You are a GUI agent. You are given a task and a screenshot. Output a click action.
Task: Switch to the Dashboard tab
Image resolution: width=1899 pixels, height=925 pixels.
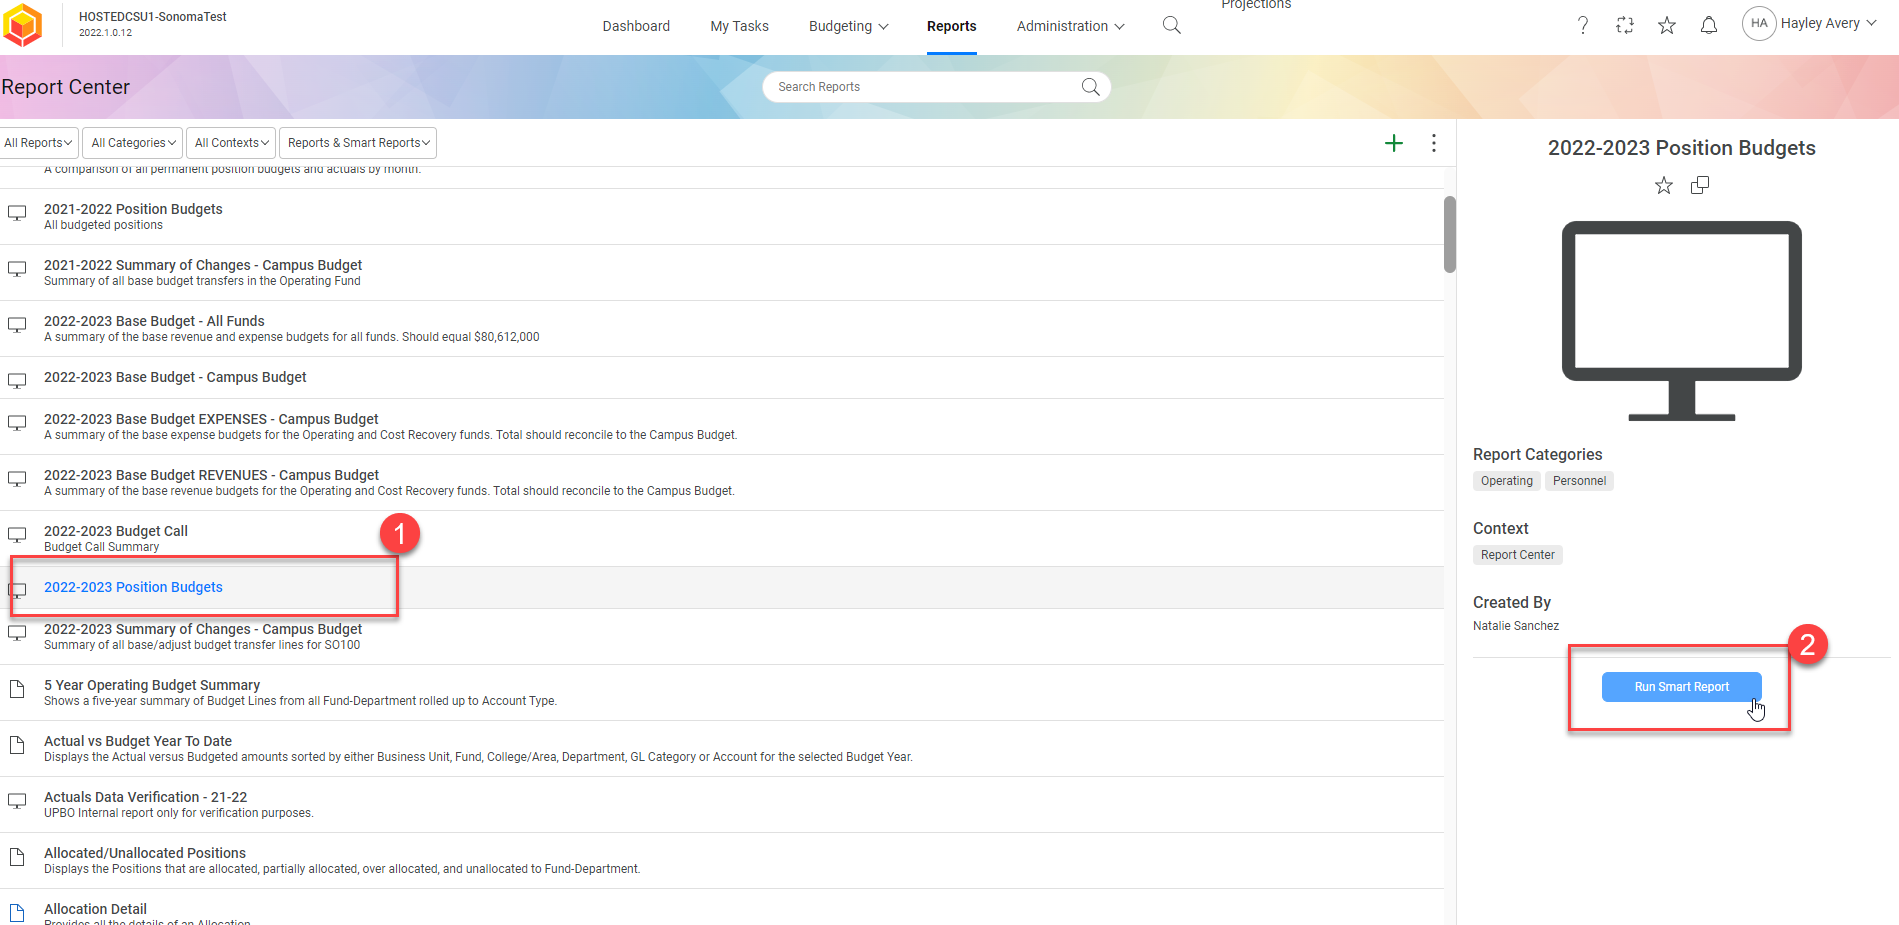(636, 26)
